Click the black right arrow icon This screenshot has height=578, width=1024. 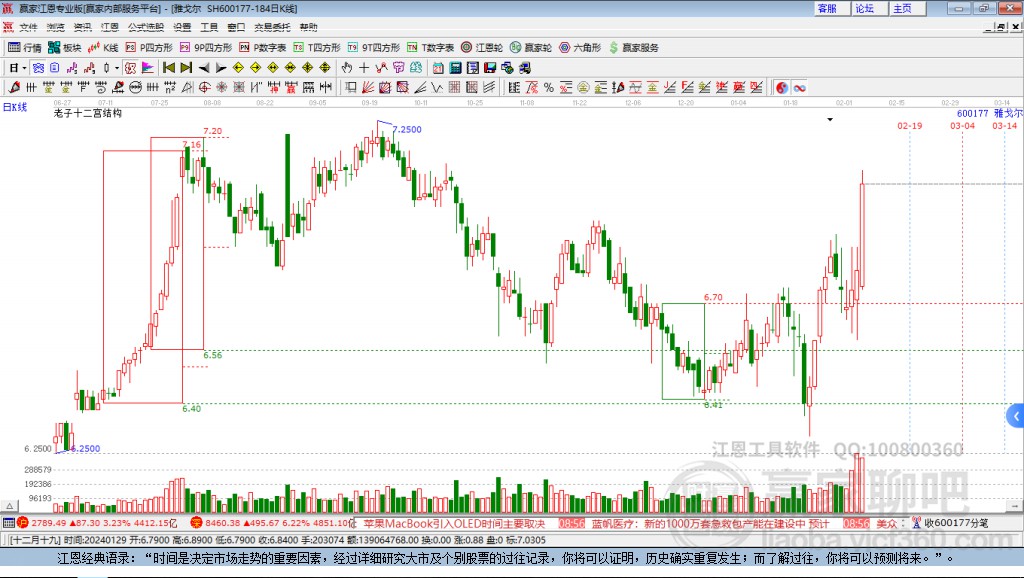(x=221, y=68)
